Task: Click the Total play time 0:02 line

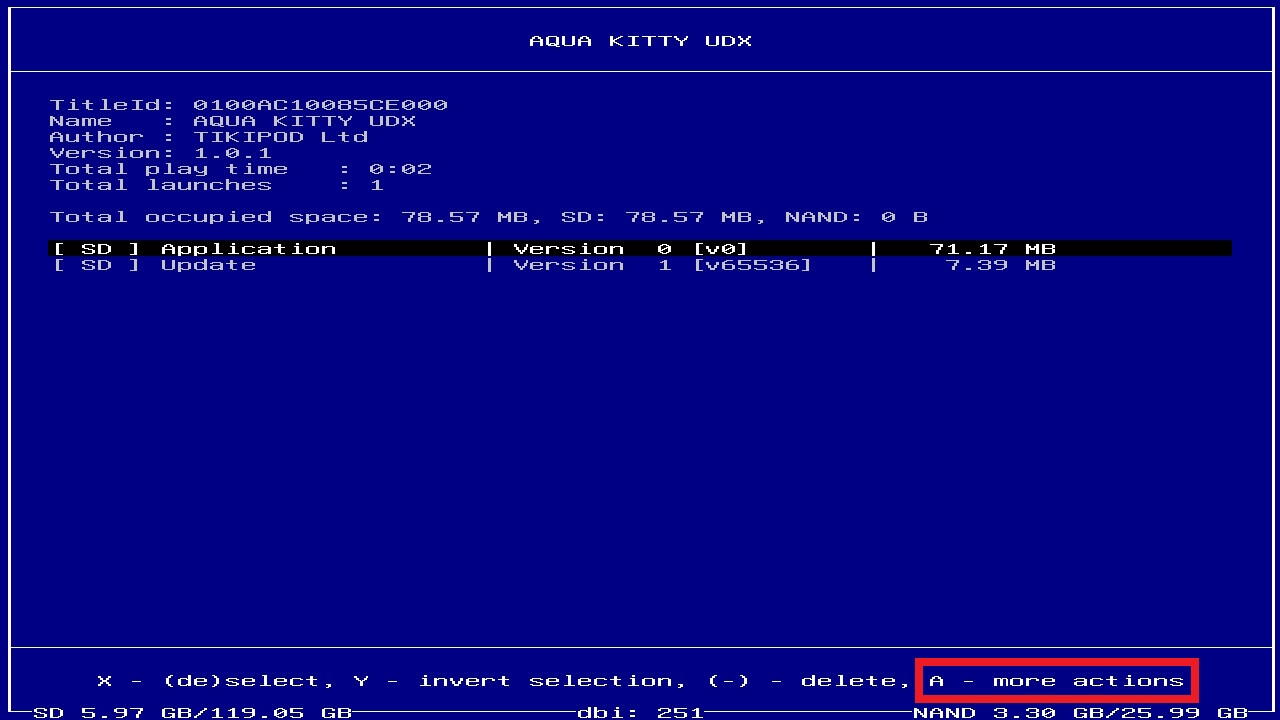Action: 241,169
